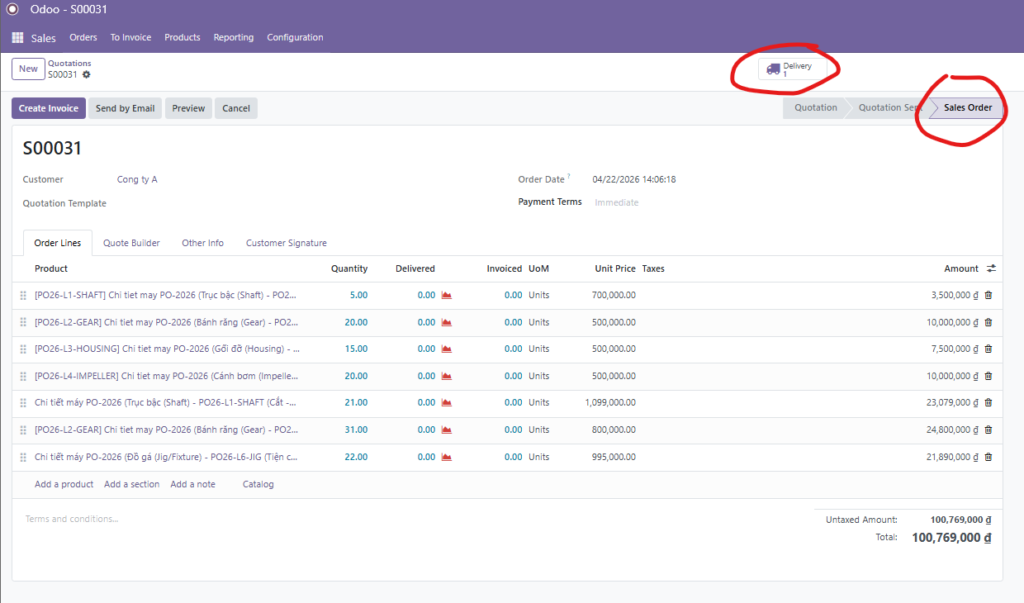This screenshot has height=603, width=1024.
Task: Open column settings adjust icon in table header
Action: (x=991, y=269)
